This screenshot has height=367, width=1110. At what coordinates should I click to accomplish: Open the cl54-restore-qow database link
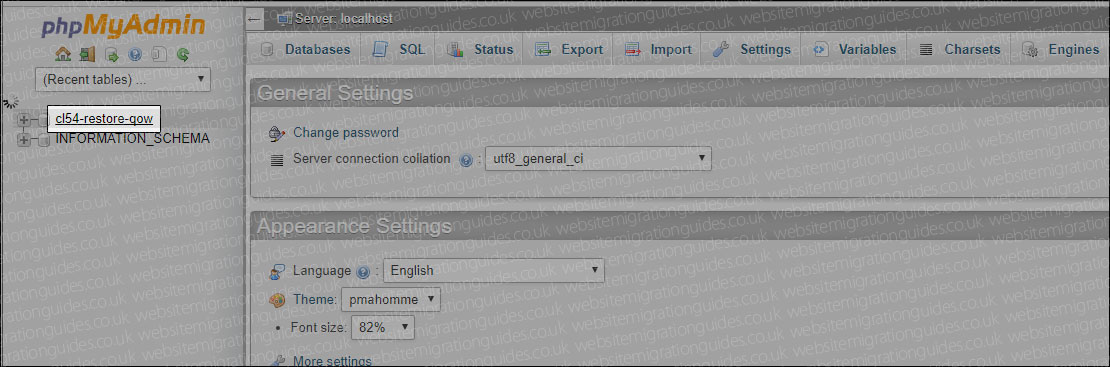tap(104, 119)
